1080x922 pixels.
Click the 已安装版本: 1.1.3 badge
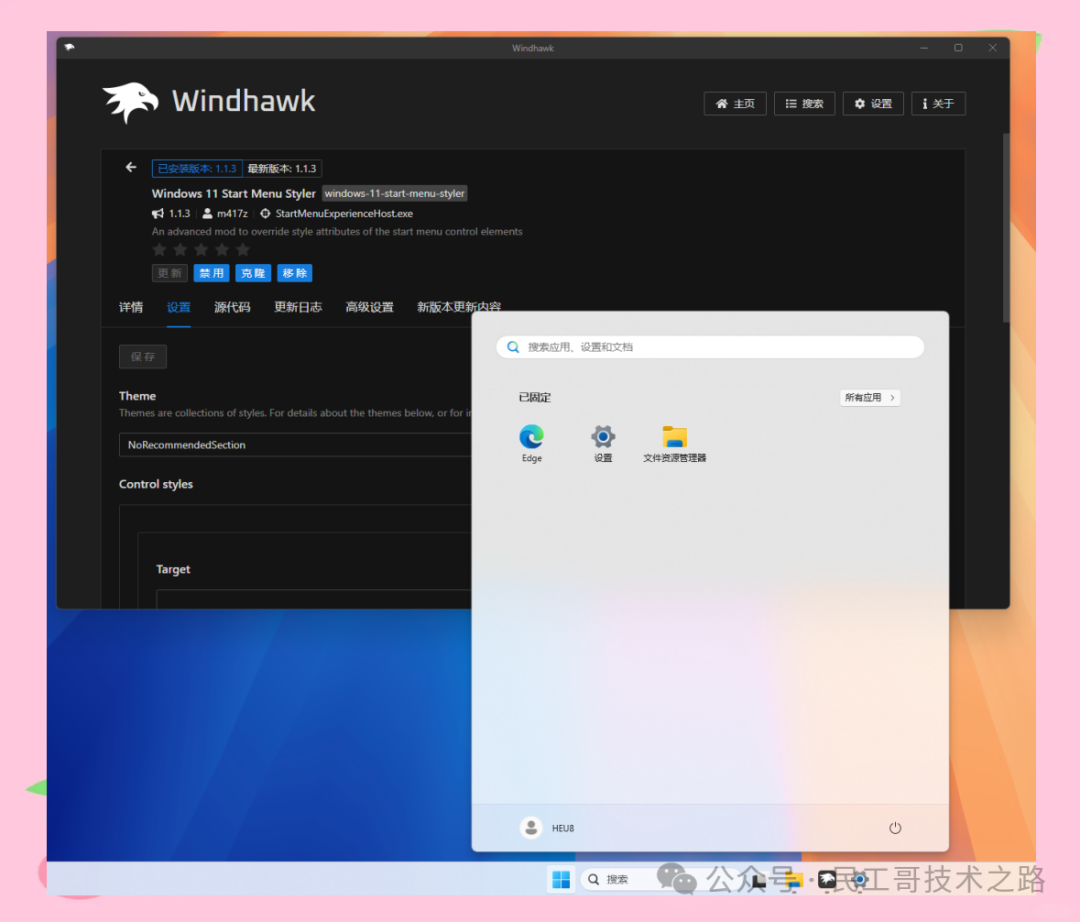(197, 169)
